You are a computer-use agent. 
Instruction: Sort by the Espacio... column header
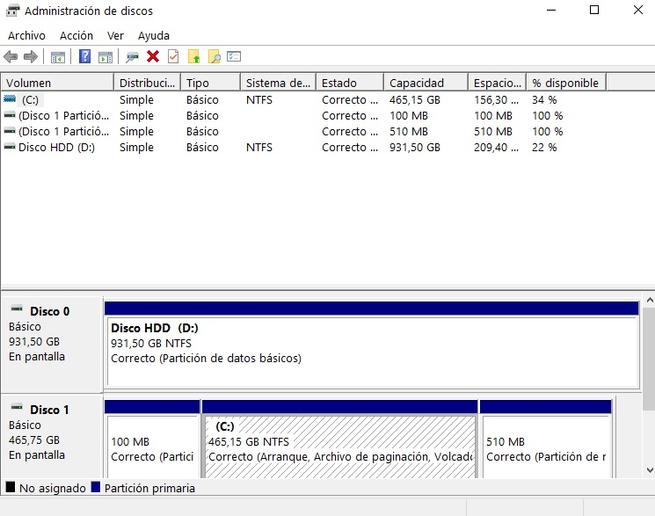tap(498, 83)
